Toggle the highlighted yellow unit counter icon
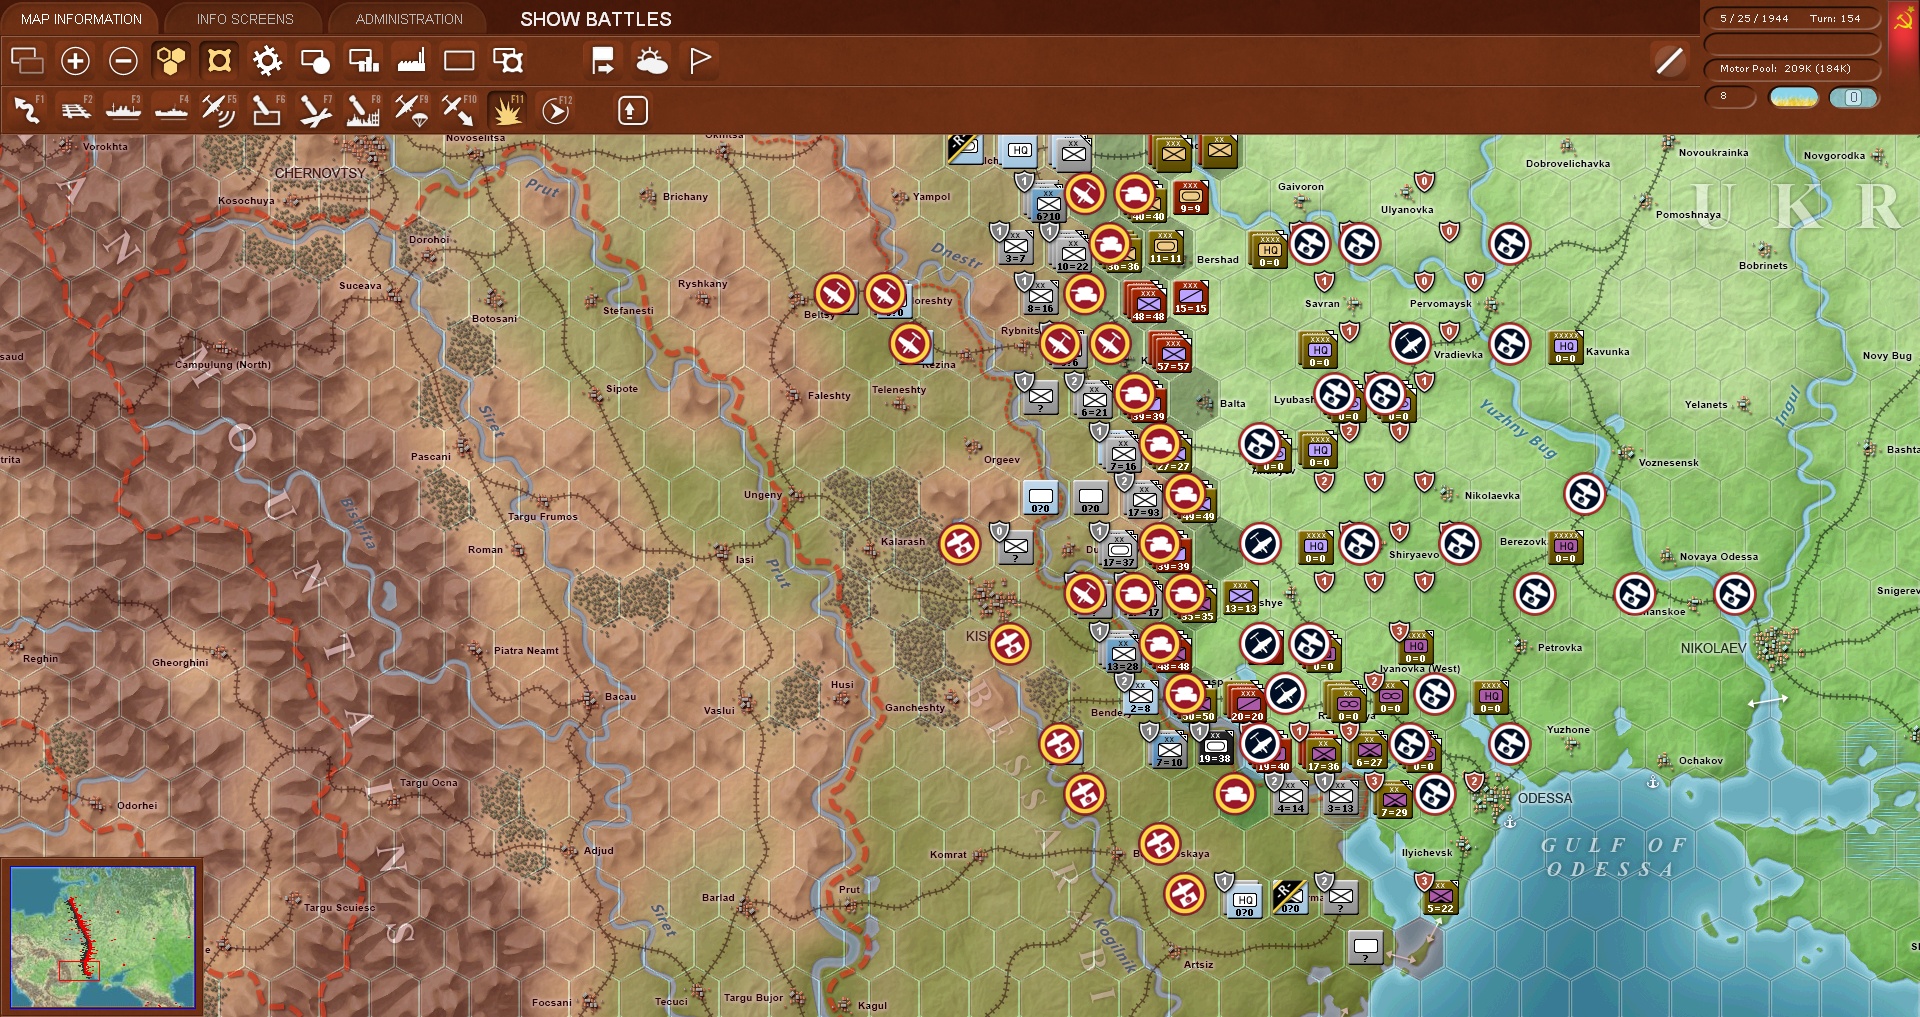Screen dimensions: 1920x1017 219,61
